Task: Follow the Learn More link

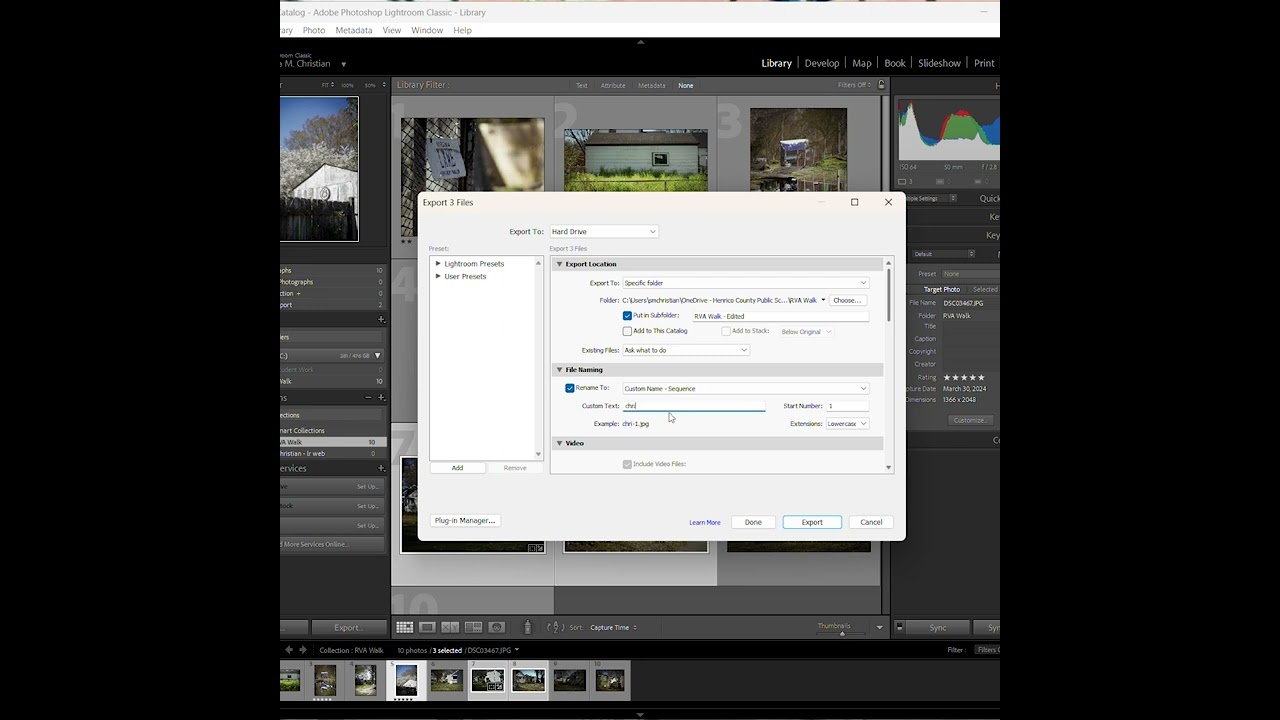Action: pos(705,523)
